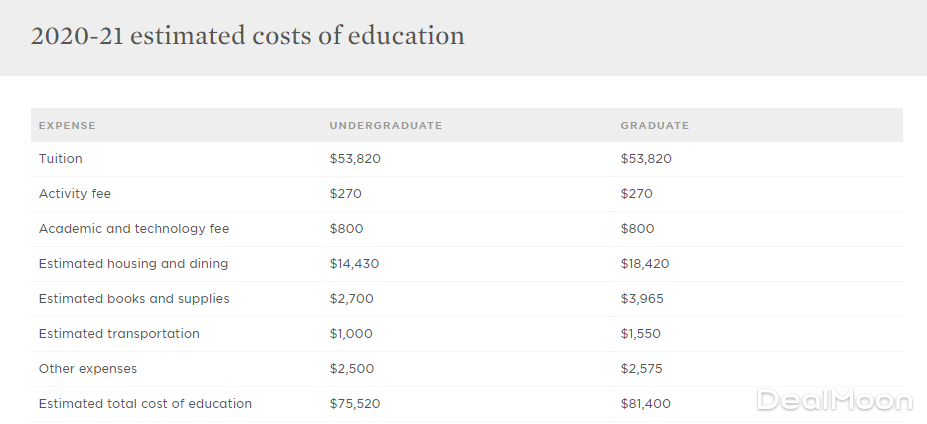Click graduate total $81,400
The image size is (927, 424).
click(645, 404)
